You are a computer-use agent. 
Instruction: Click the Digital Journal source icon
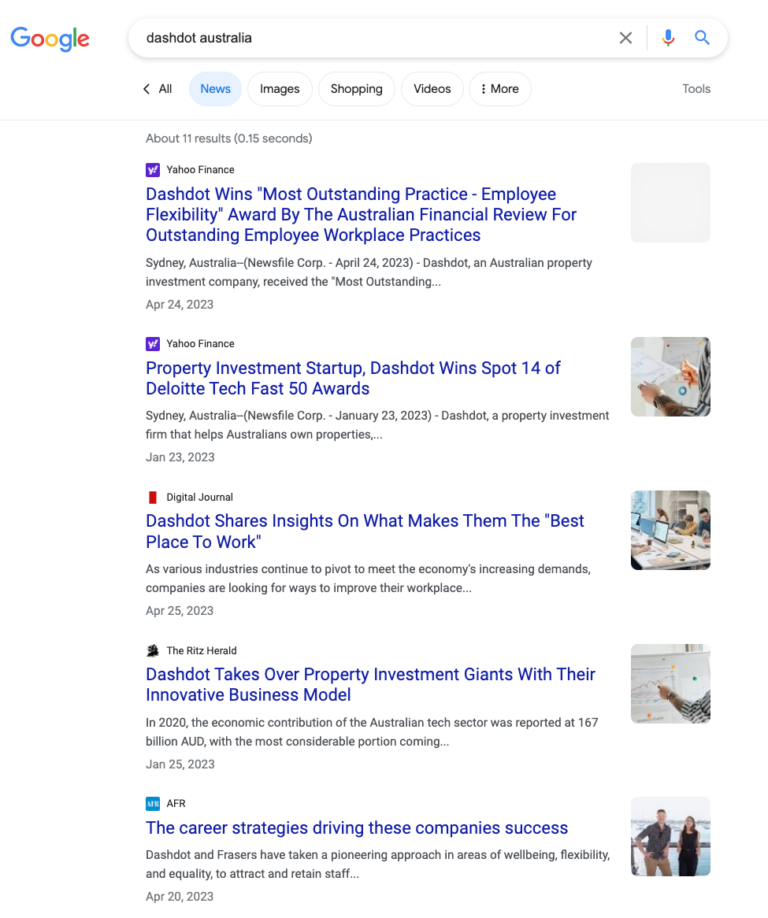coord(153,497)
